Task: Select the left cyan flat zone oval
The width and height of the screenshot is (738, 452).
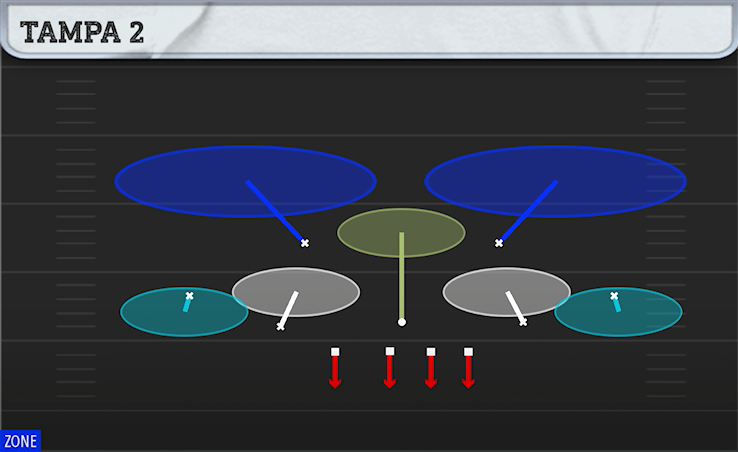Action: click(184, 312)
